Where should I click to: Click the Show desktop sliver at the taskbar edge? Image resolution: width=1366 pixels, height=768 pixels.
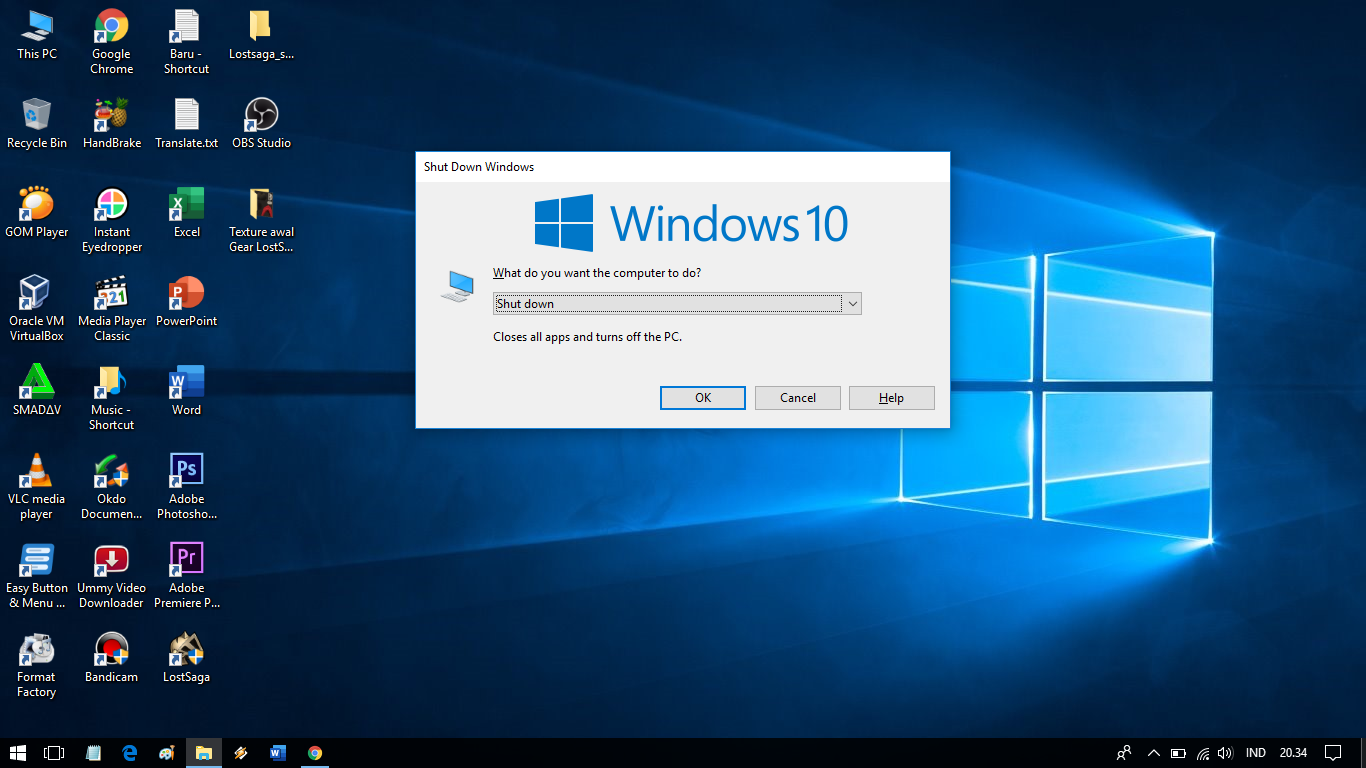click(x=1363, y=753)
